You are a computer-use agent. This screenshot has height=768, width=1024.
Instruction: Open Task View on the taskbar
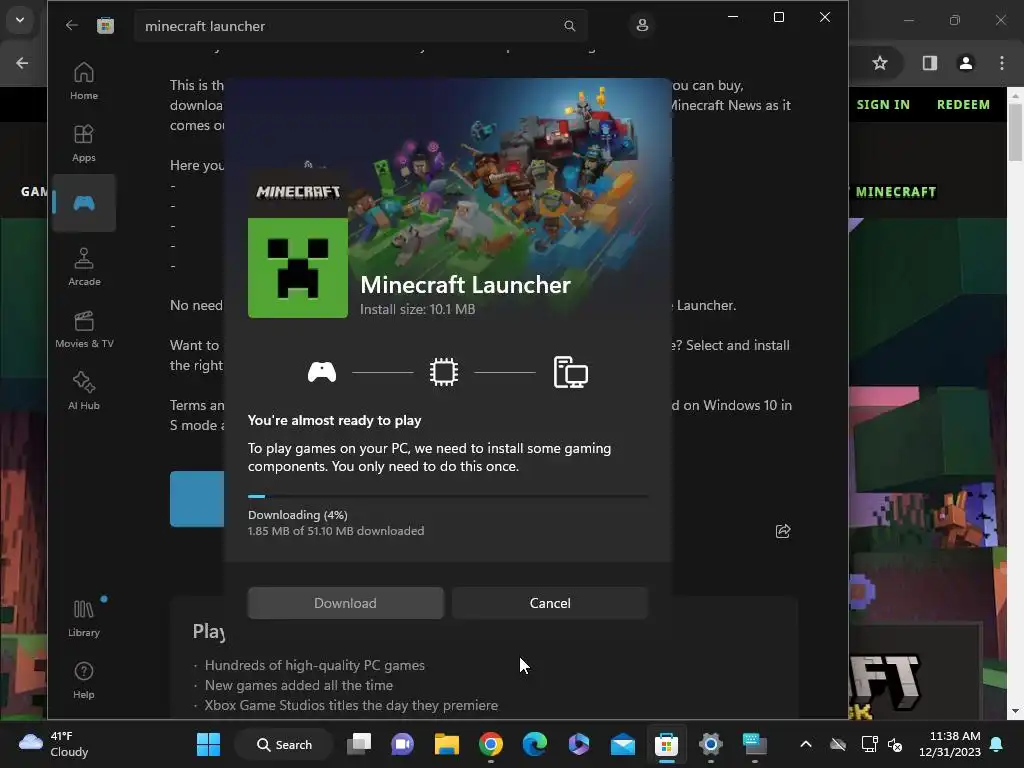pos(359,744)
